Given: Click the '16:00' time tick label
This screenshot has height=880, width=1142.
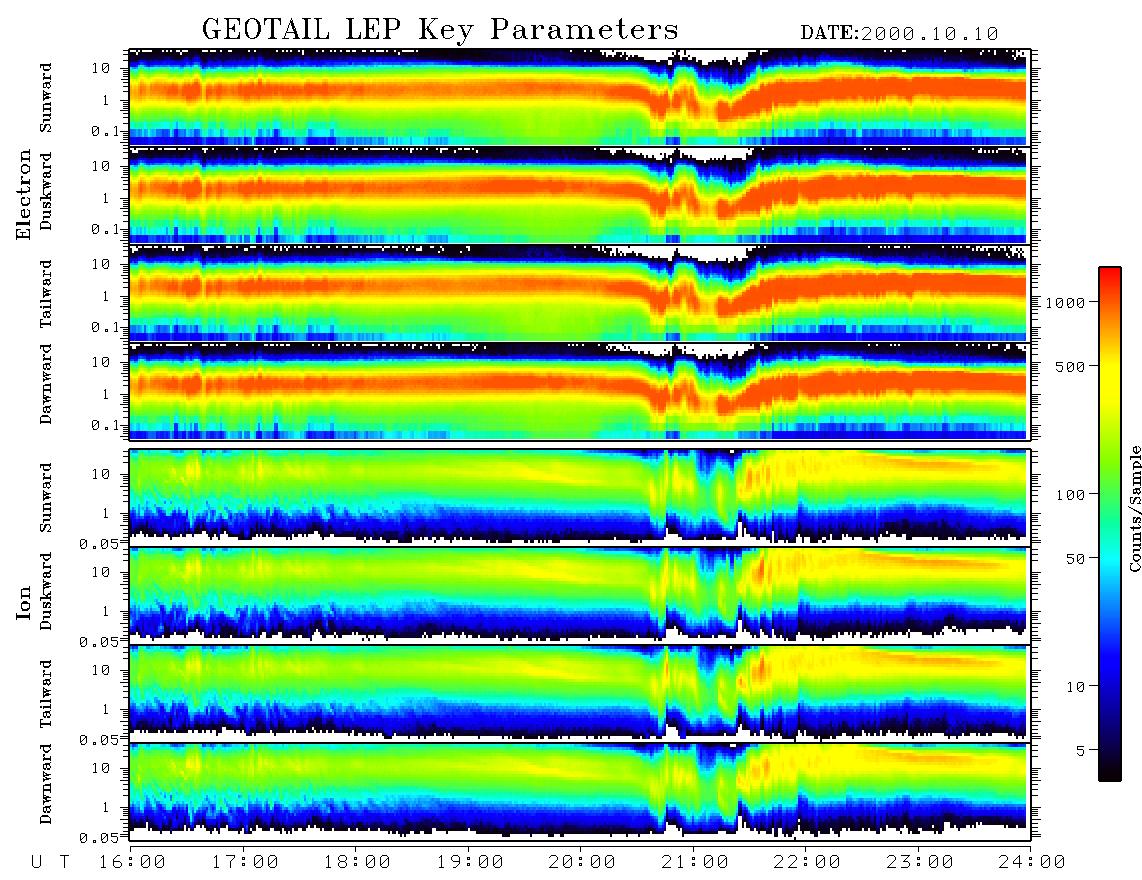Looking at the screenshot, I should point(132,863).
